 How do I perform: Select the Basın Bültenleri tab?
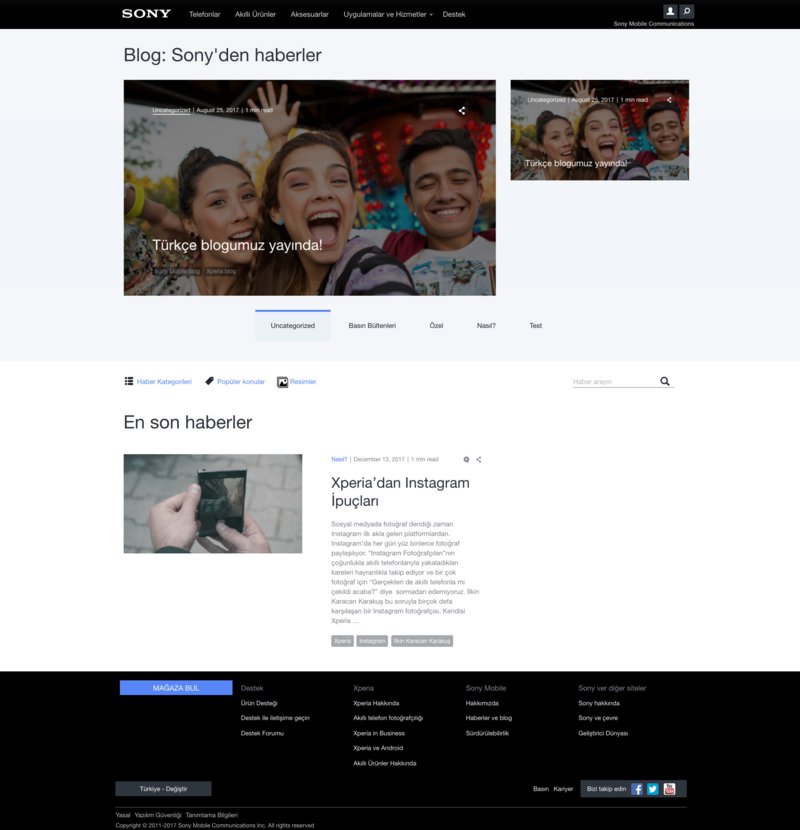pos(372,326)
